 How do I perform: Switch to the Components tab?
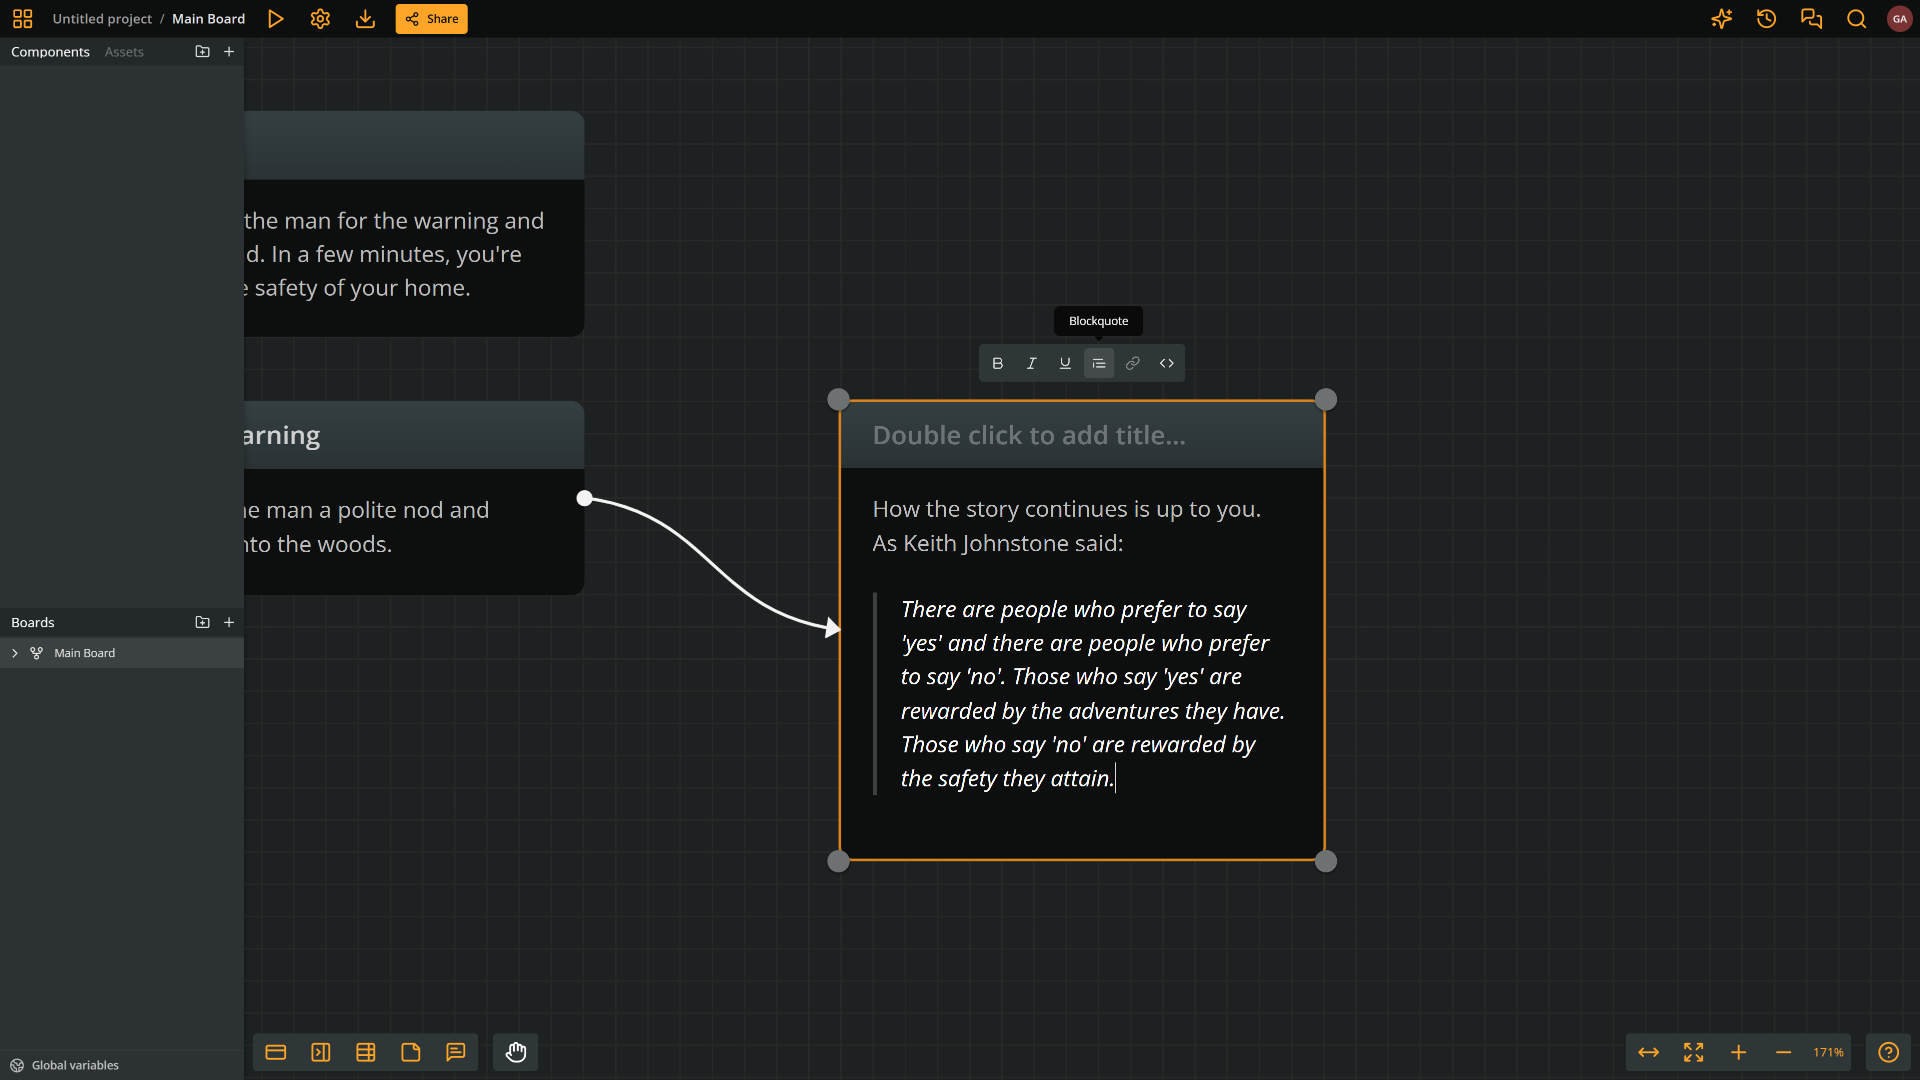click(x=50, y=52)
